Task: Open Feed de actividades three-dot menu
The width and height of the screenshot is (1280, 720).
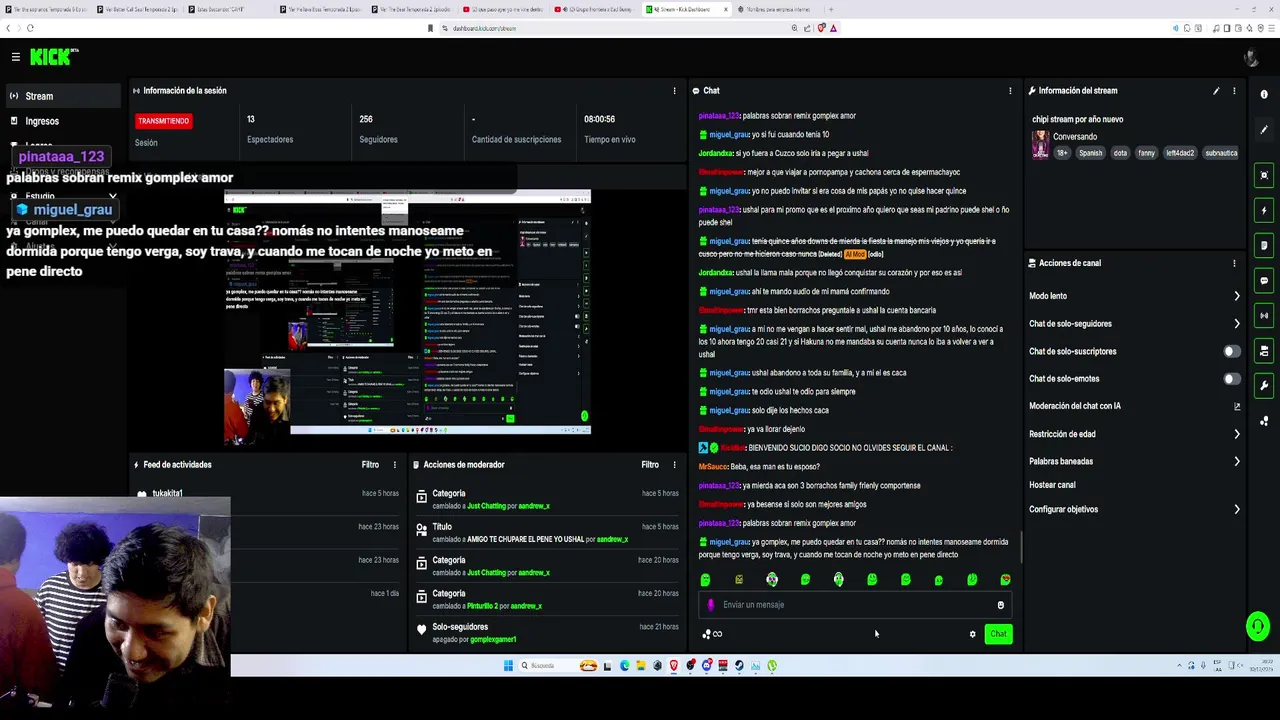Action: pos(394,465)
